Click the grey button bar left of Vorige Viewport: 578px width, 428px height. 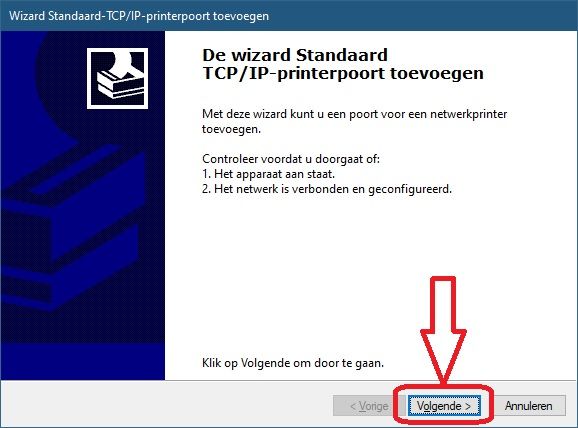click(x=166, y=404)
